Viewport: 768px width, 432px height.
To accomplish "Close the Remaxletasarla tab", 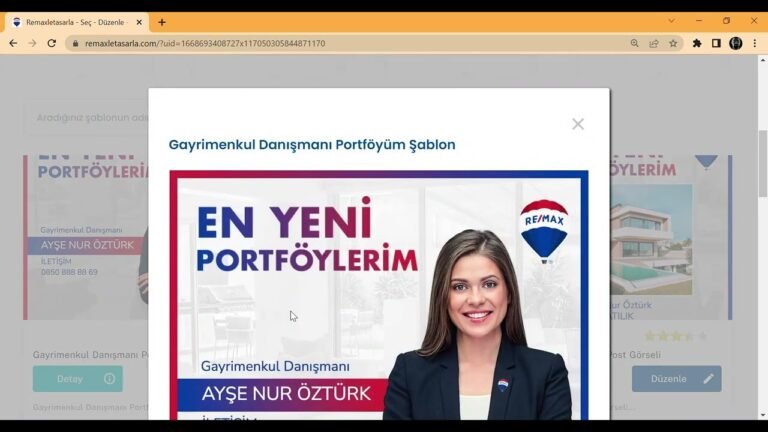I will tap(139, 22).
